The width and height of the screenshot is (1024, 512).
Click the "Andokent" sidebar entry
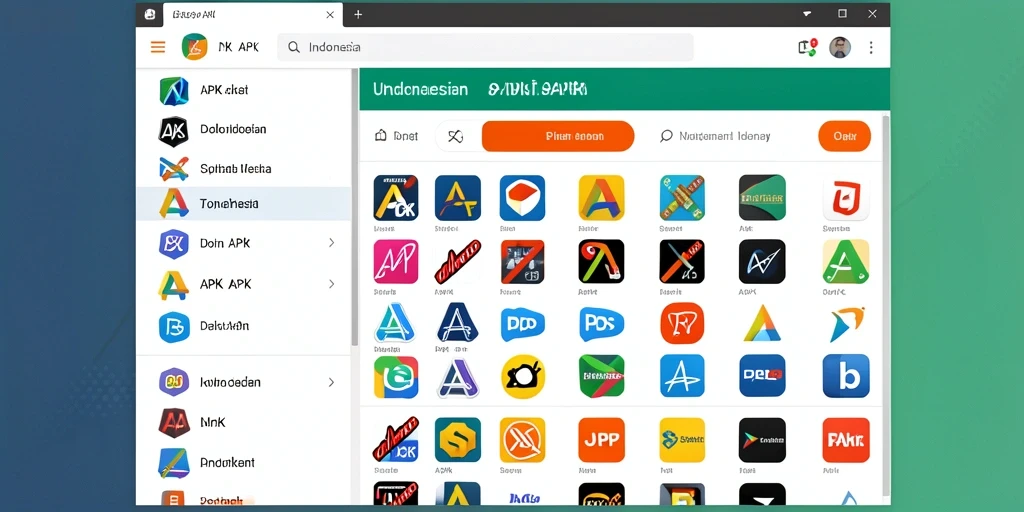click(x=243, y=462)
